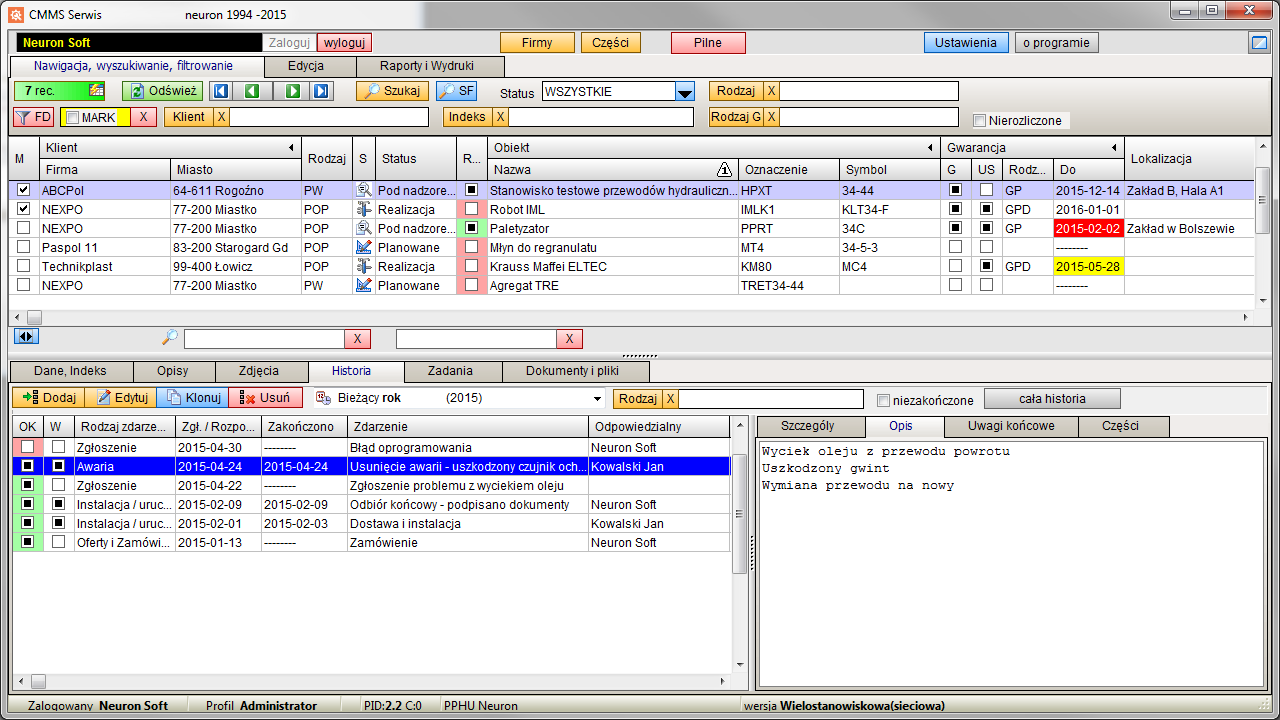Click the Planowane status icon in Paspol 11 row
The width and height of the screenshot is (1280, 720).
[364, 247]
